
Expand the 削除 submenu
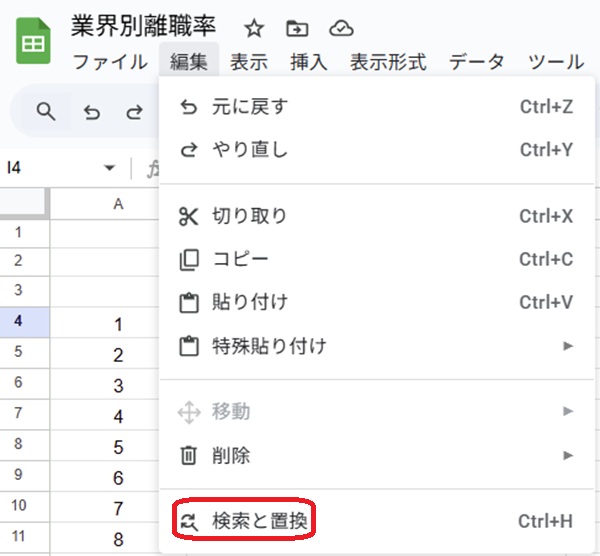[377, 455]
